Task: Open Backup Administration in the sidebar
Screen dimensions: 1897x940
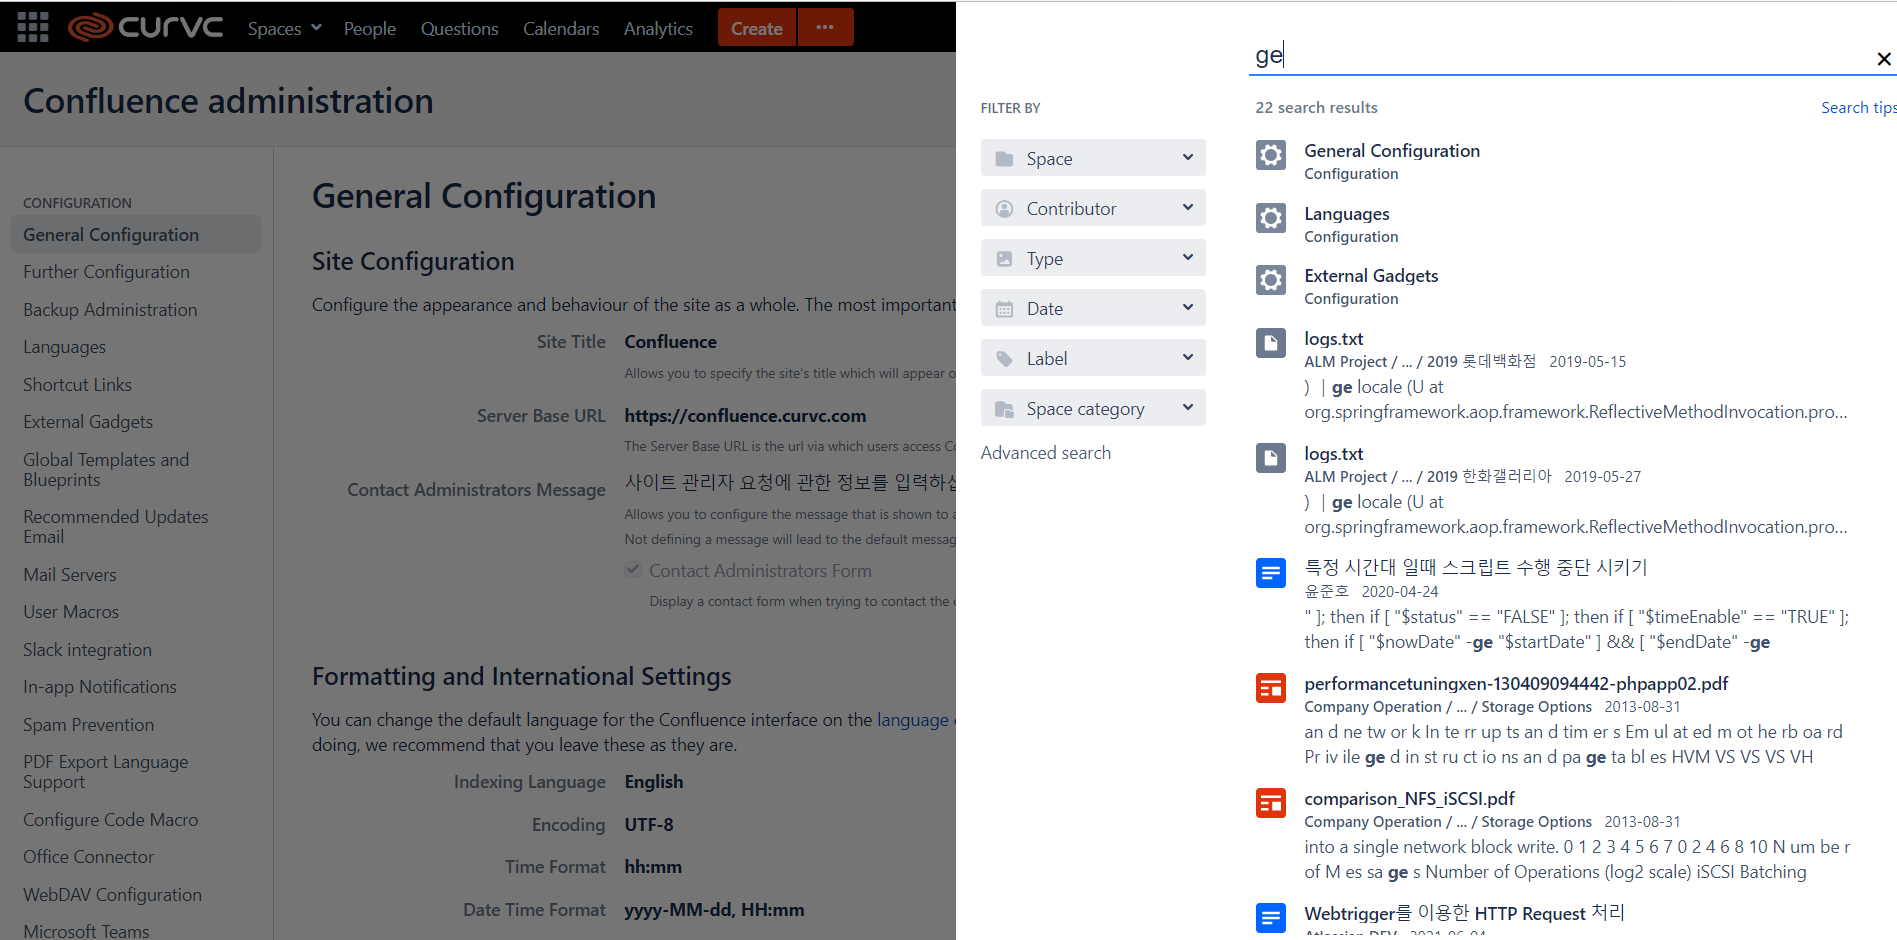Action: point(110,310)
